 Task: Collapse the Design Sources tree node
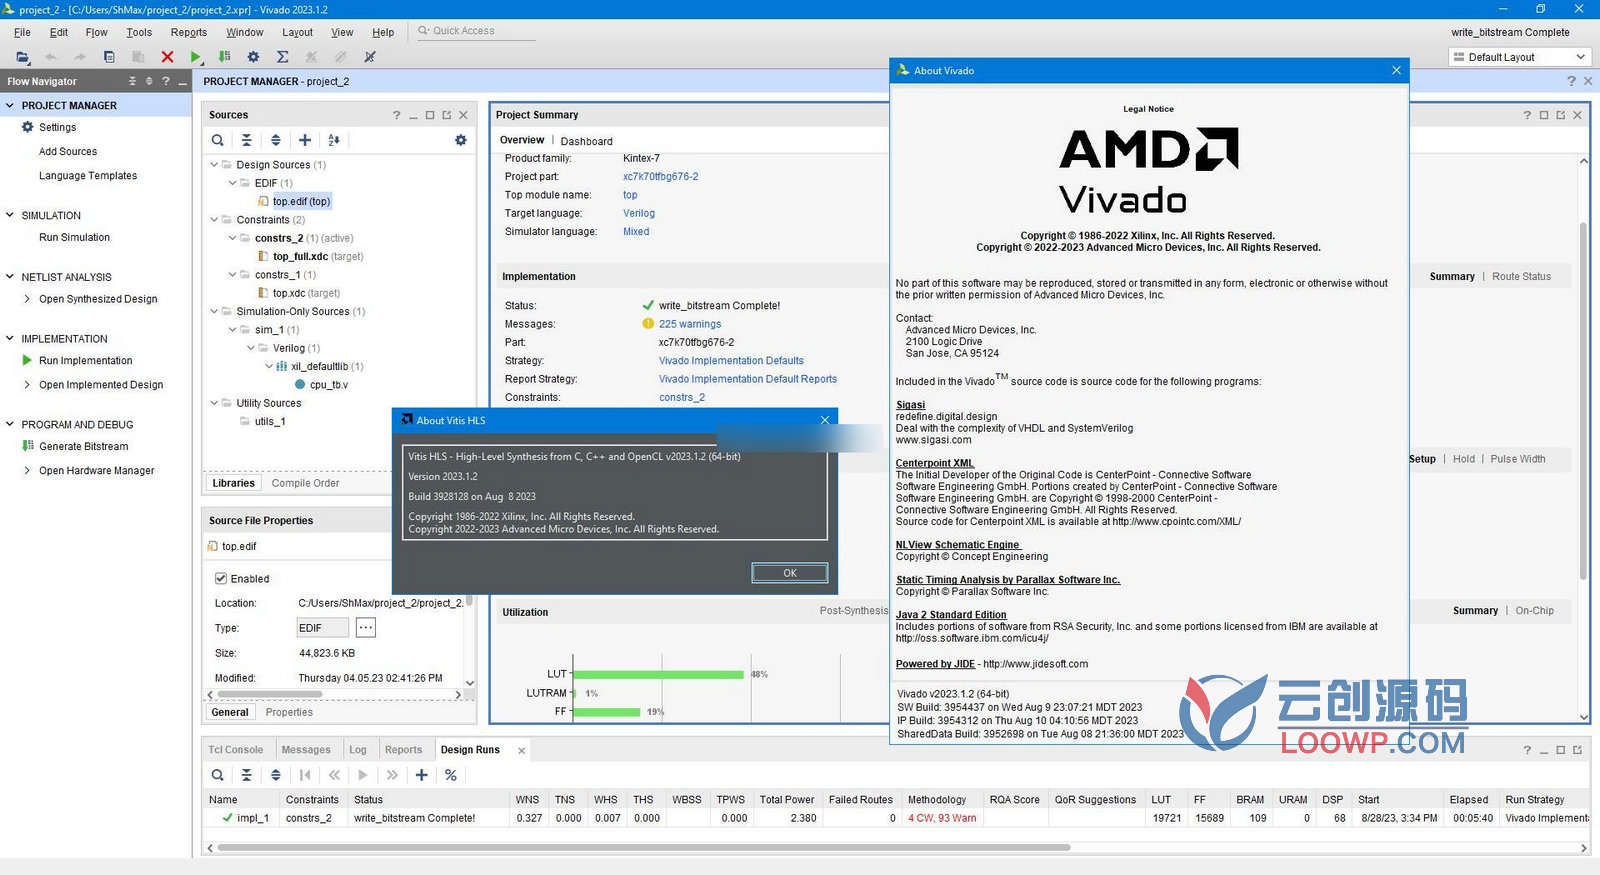click(214, 165)
